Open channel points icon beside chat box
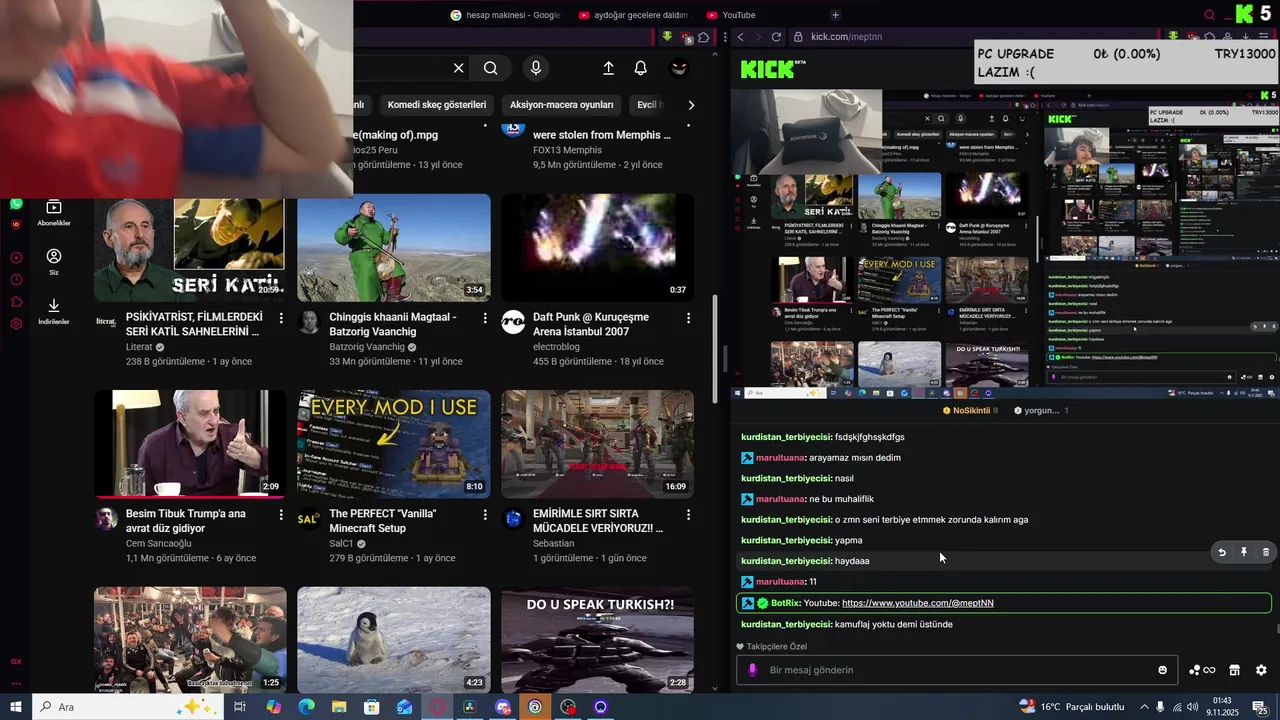The width and height of the screenshot is (1280, 720). click(x=1202, y=670)
